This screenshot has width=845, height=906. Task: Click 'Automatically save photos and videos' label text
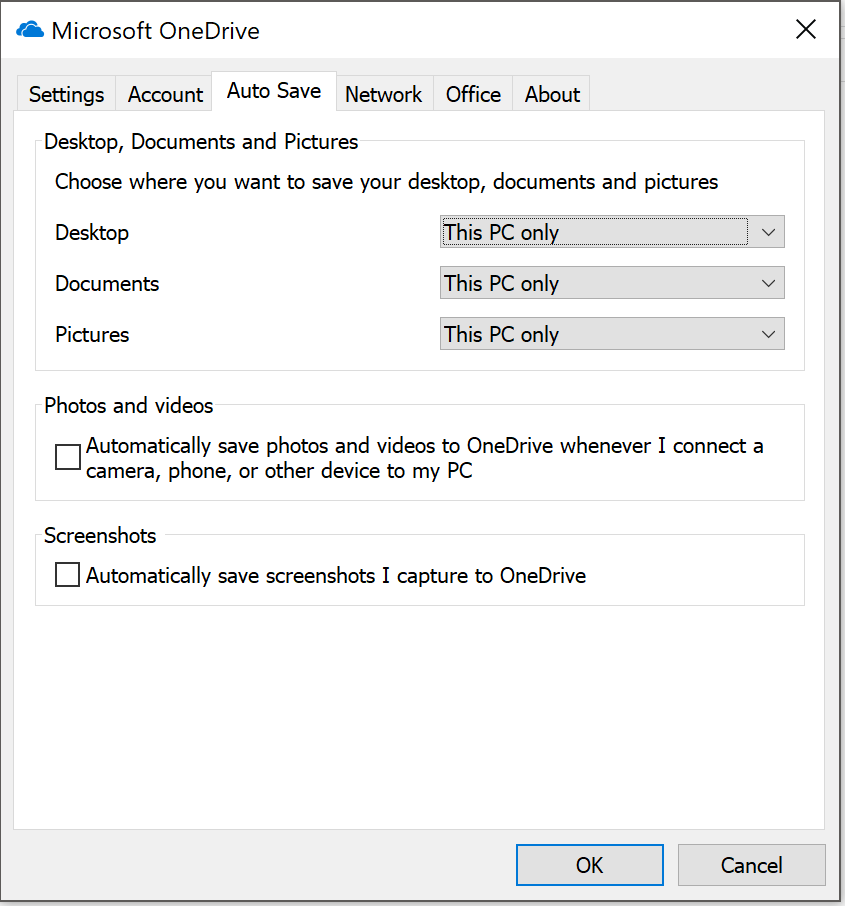point(425,458)
